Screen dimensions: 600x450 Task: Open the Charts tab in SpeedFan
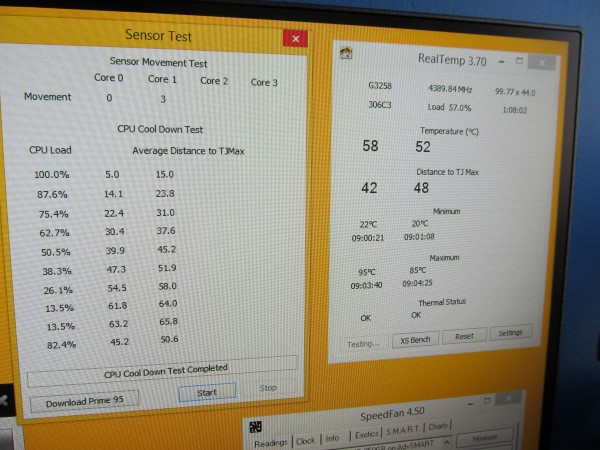pyautogui.click(x=438, y=426)
